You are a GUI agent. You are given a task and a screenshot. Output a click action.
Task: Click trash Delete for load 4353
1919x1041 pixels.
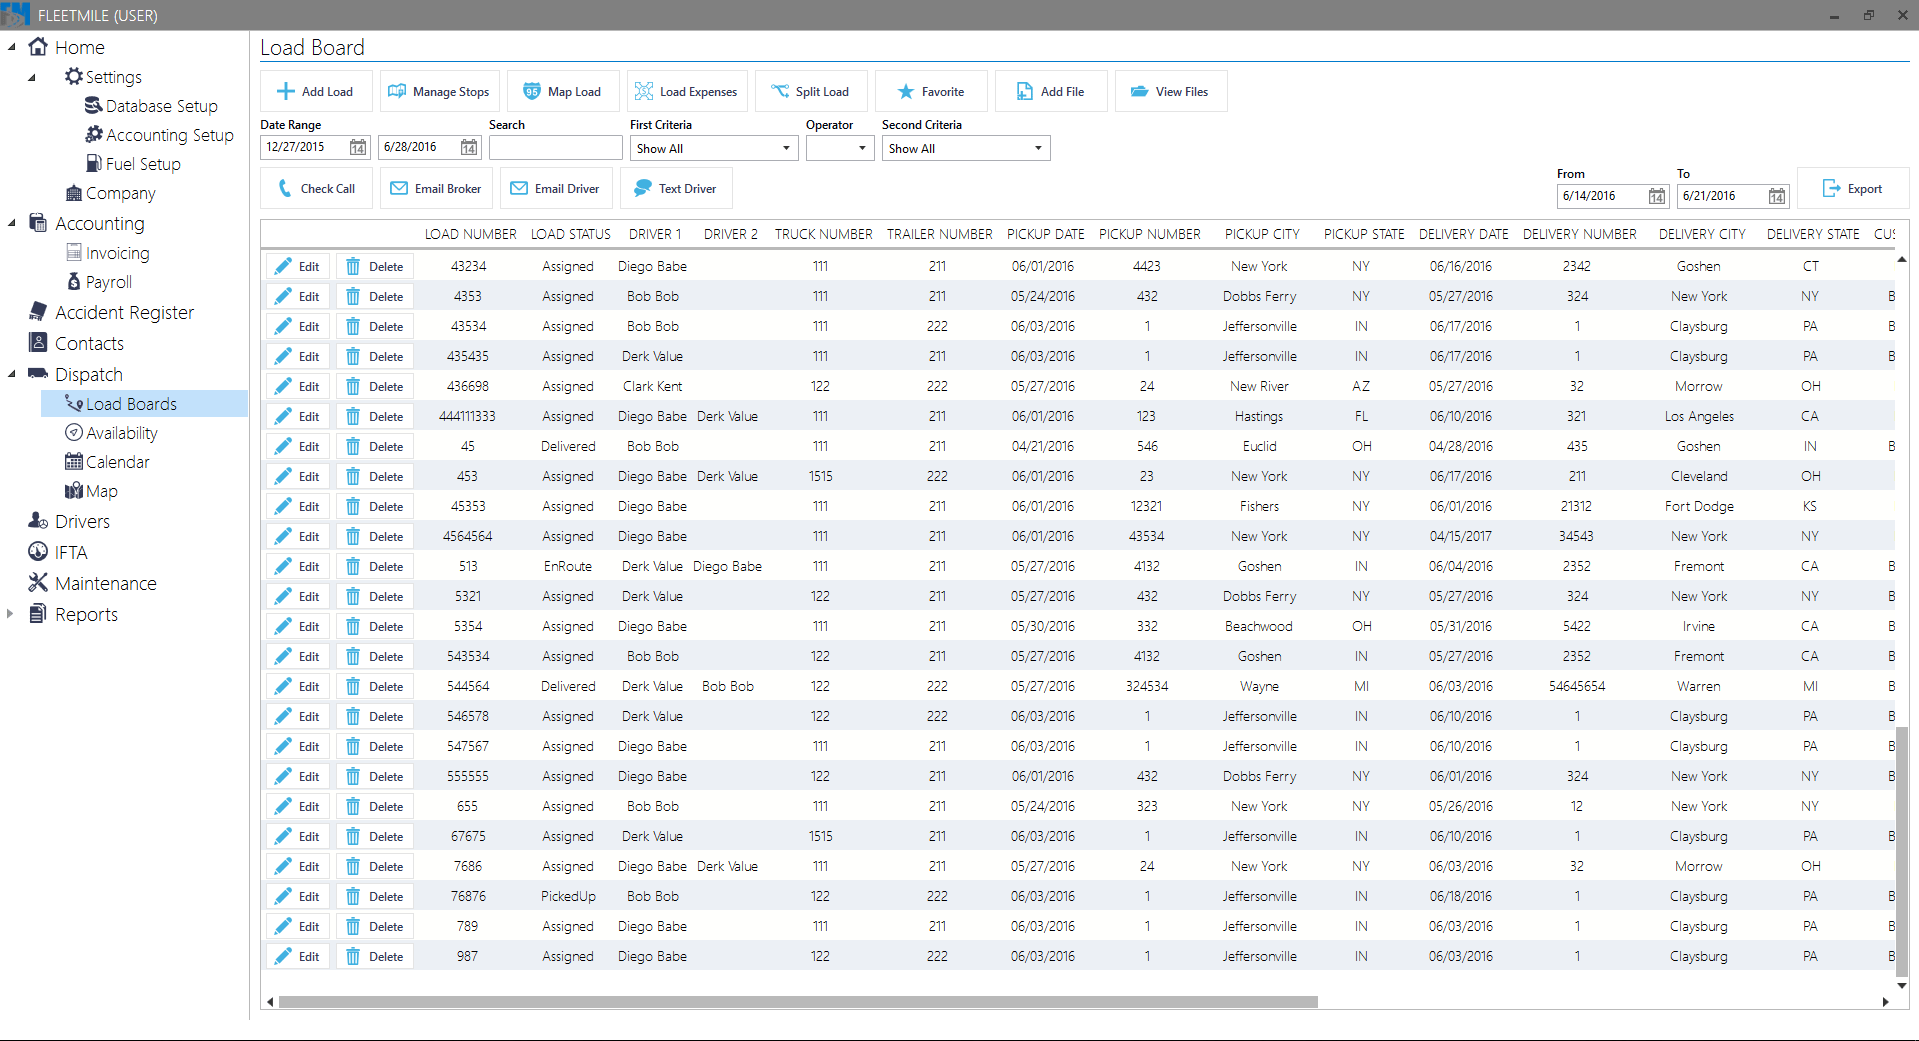coord(375,296)
